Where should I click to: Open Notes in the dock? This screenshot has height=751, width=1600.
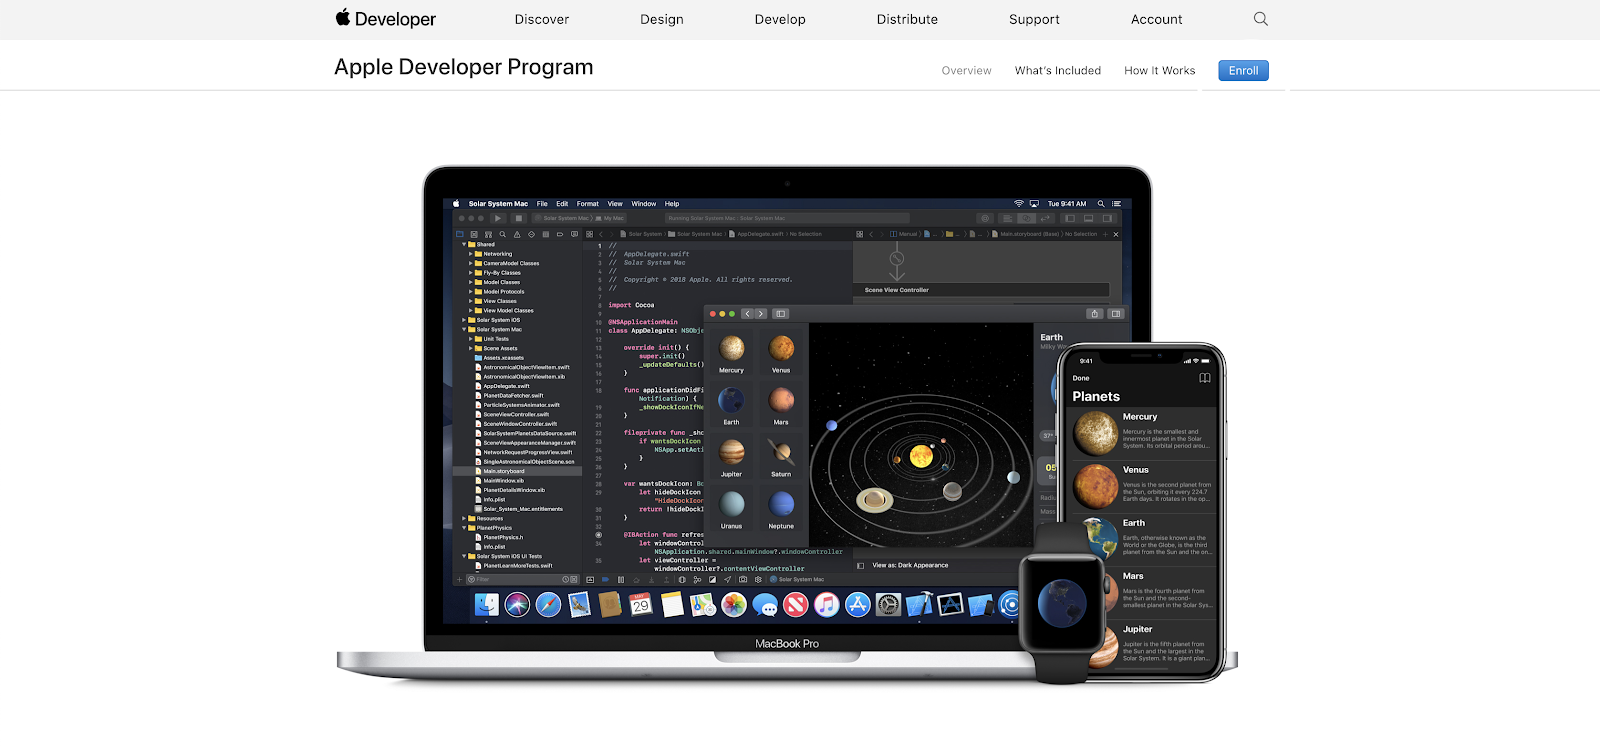[672, 604]
